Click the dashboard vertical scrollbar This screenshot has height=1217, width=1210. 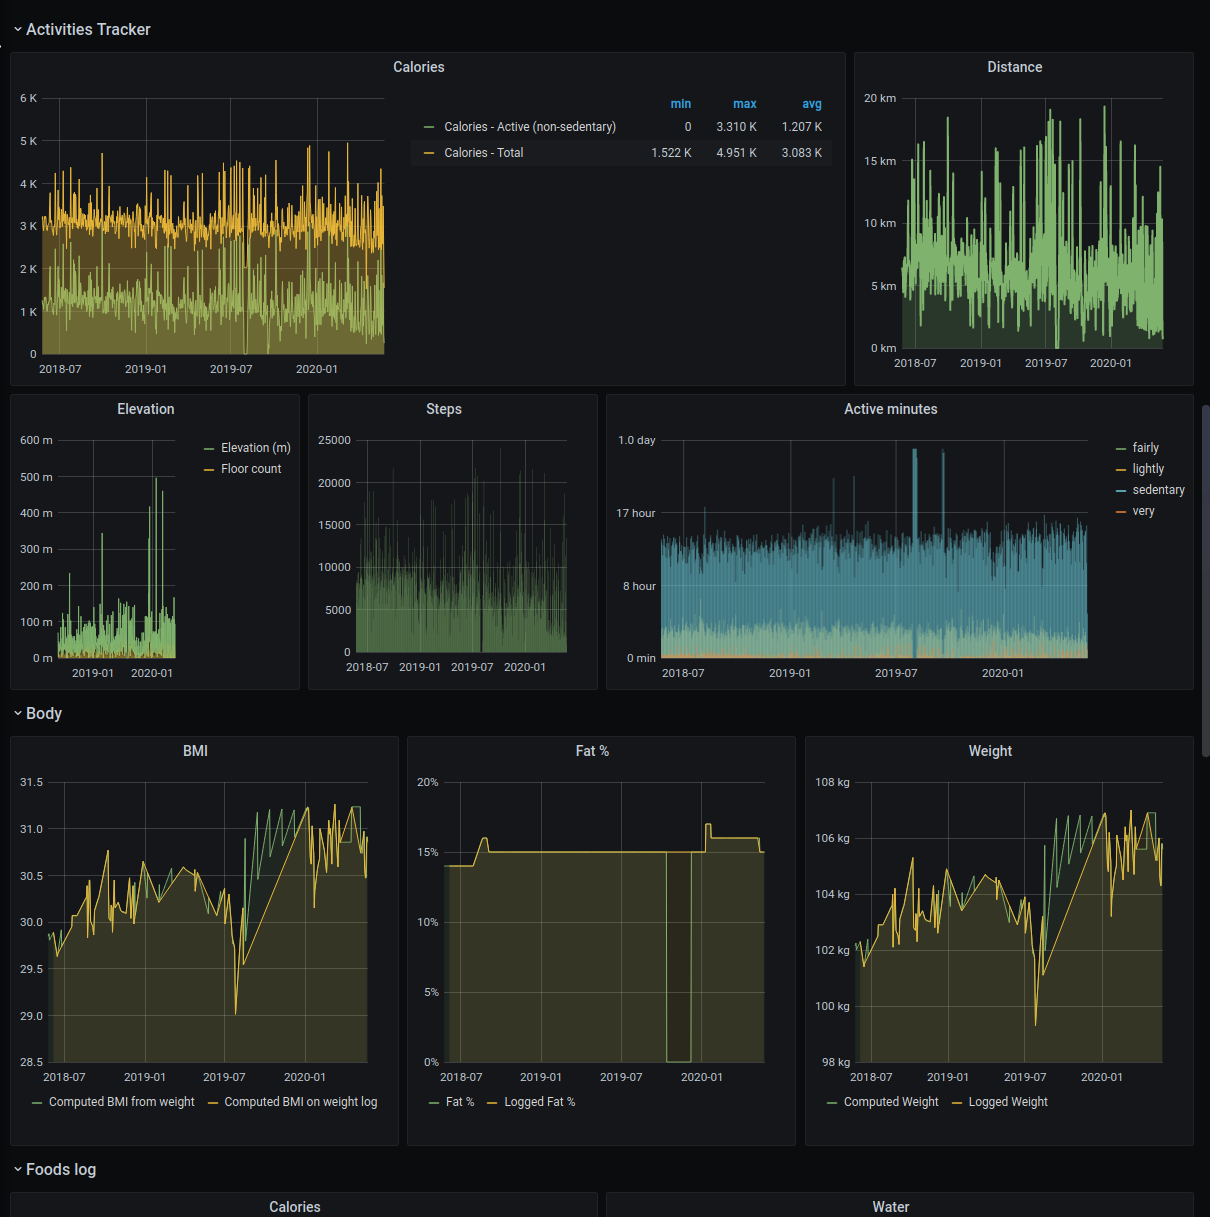coord(1205,580)
